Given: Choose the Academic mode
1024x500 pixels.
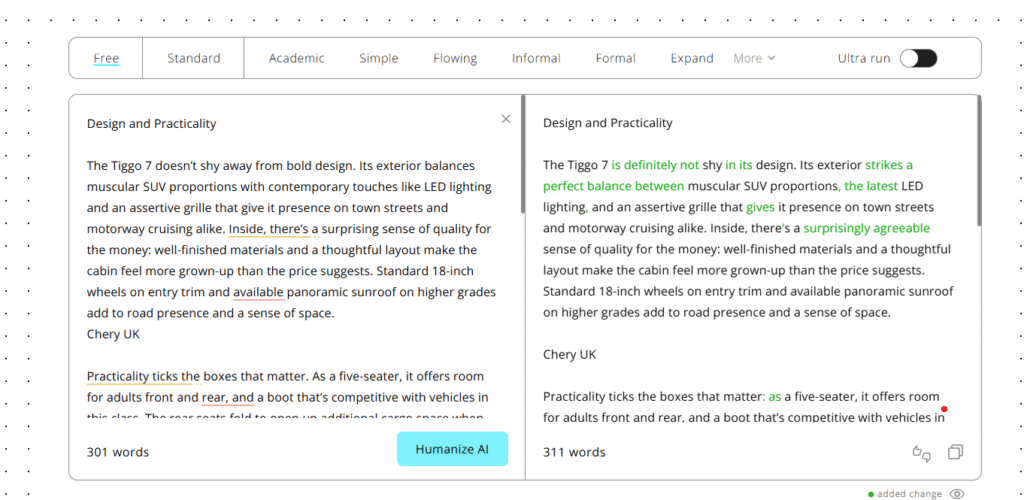Looking at the screenshot, I should coord(296,58).
